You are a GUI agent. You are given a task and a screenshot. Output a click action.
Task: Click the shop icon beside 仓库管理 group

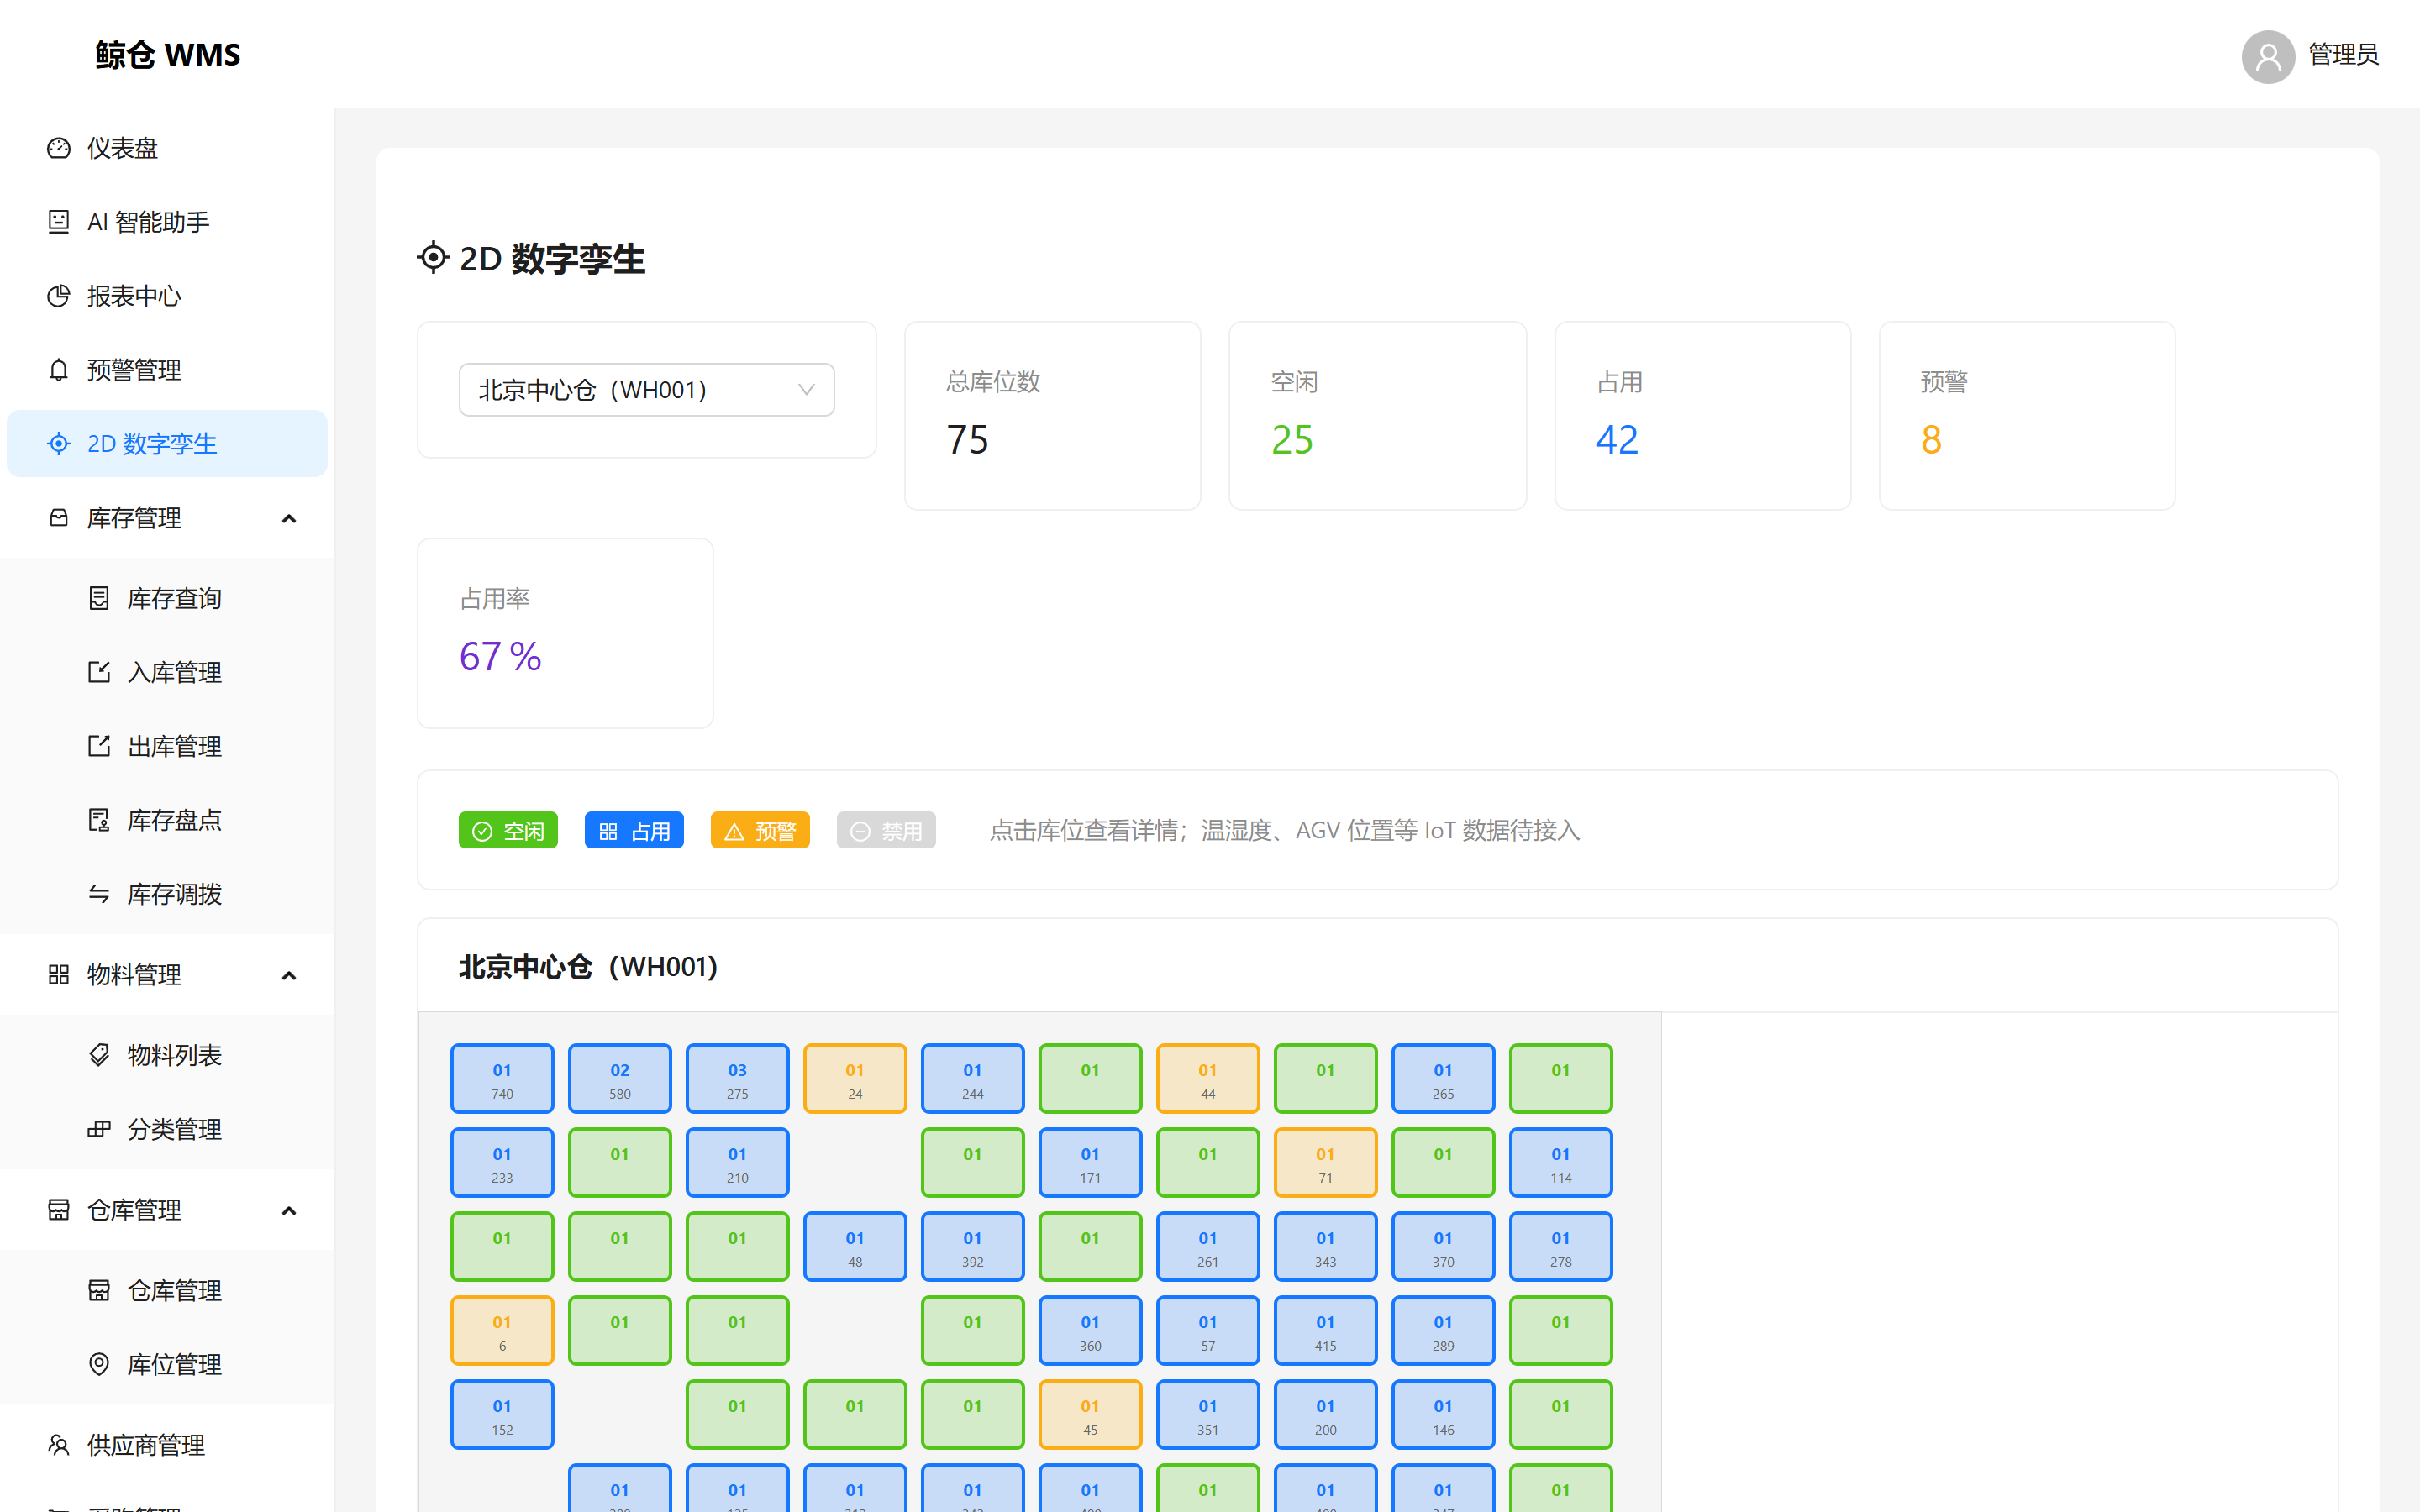point(59,1210)
